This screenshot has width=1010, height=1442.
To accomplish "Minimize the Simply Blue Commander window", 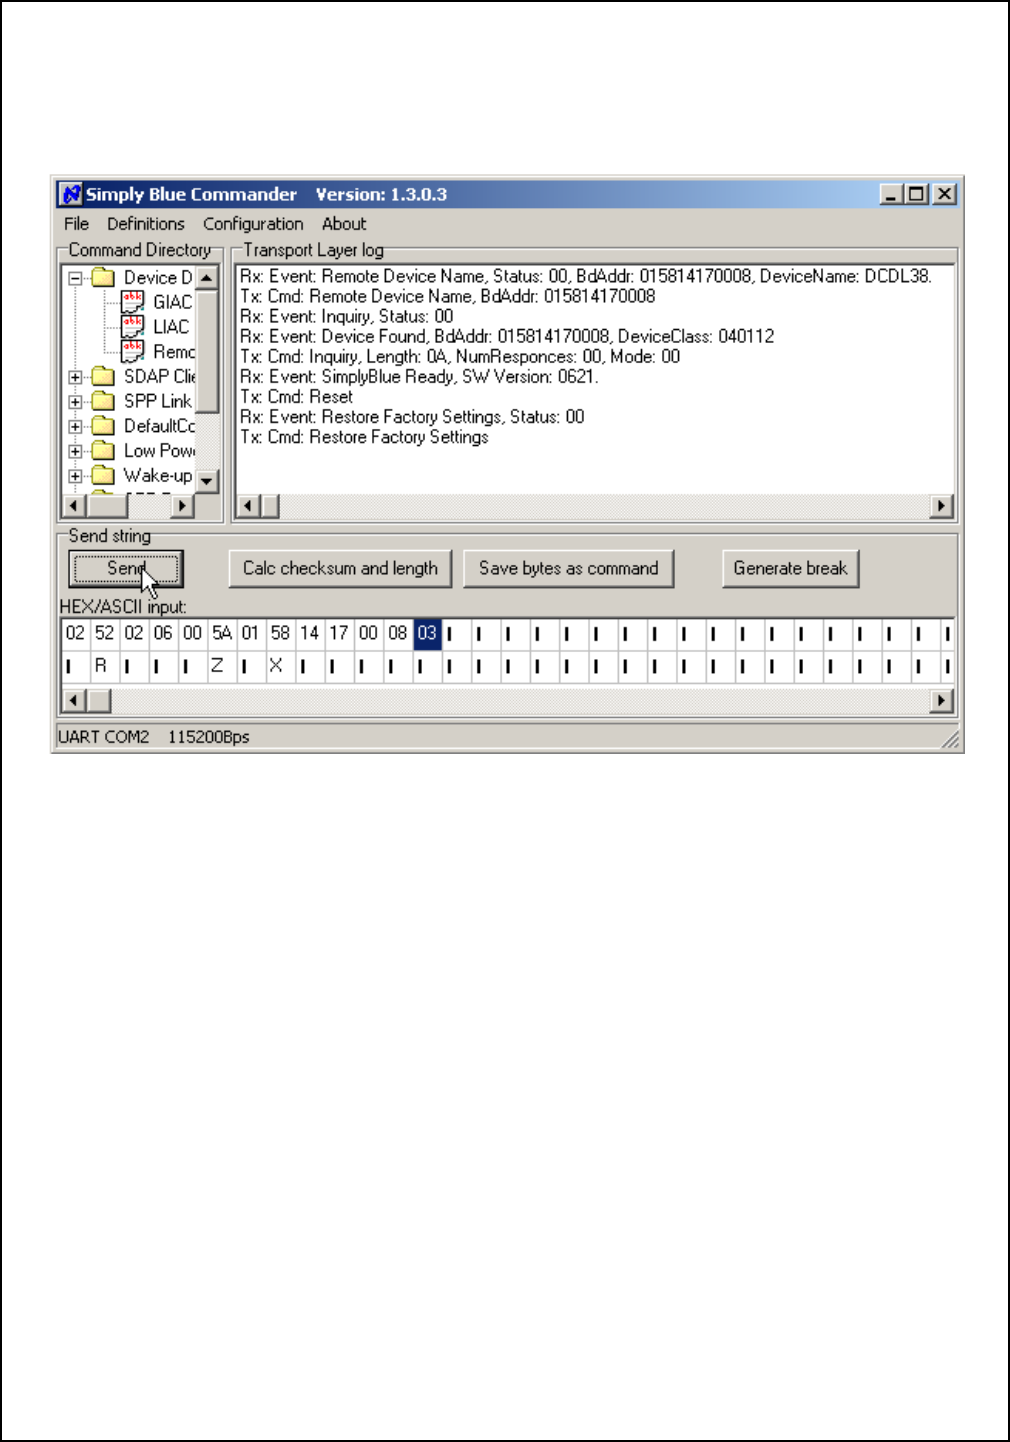I will [x=892, y=194].
